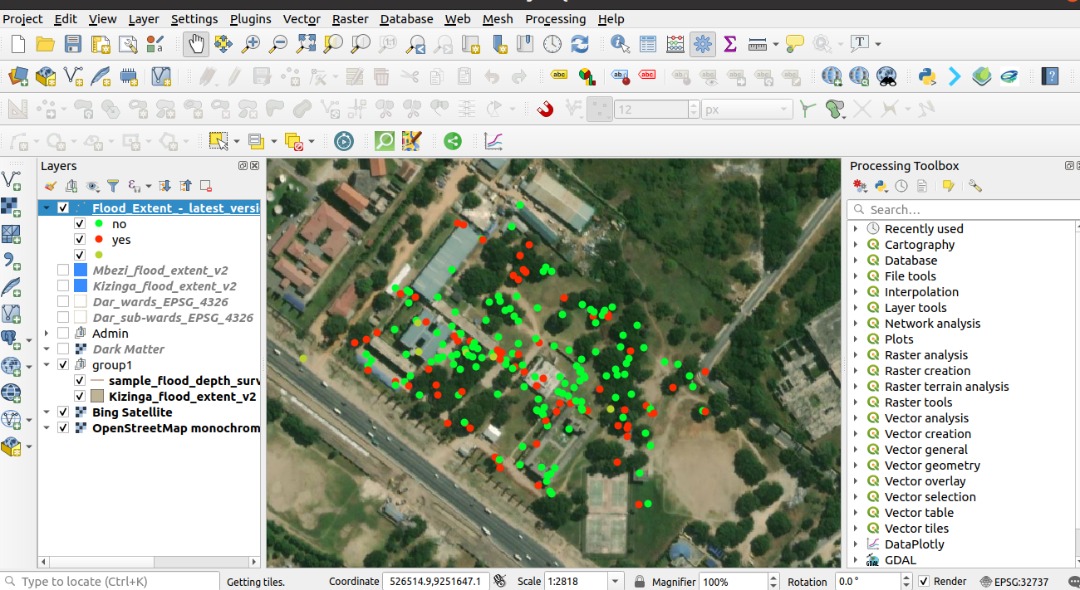
Task: Save project with the floppy disk icon
Action: 73,44
